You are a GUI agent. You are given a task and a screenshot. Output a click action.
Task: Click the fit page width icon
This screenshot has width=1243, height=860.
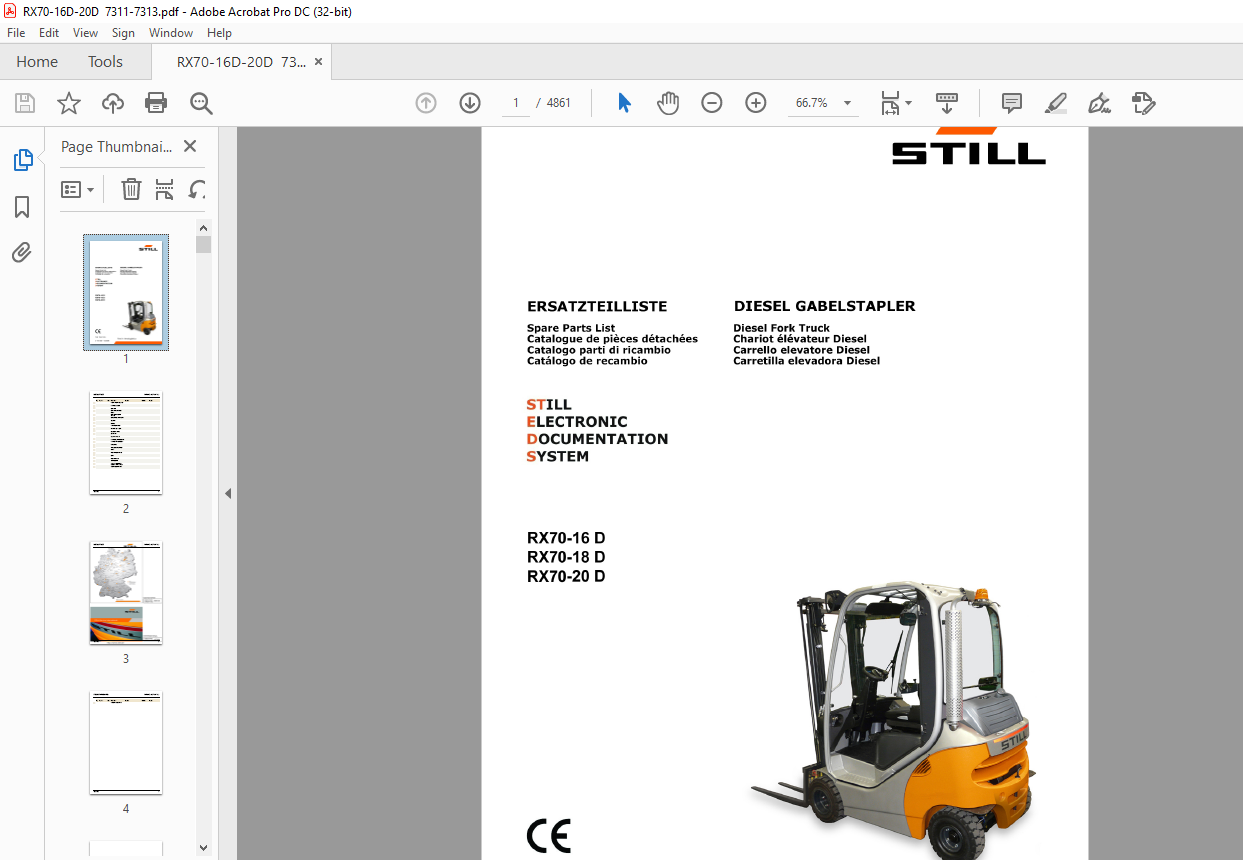890,103
